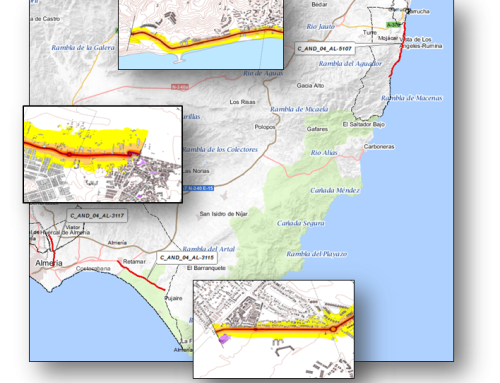
Task: Select the red road segment southeast of Retamar
Action: click(141, 276)
